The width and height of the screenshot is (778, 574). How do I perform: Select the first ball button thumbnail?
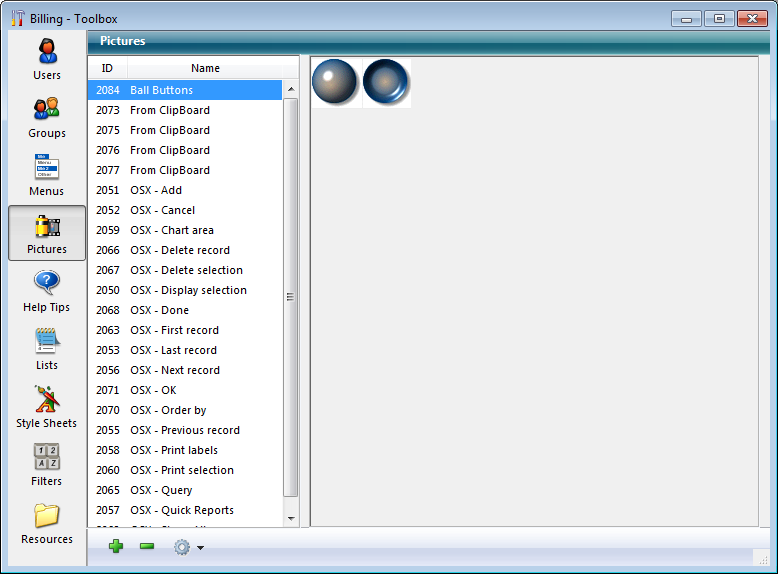coord(335,82)
